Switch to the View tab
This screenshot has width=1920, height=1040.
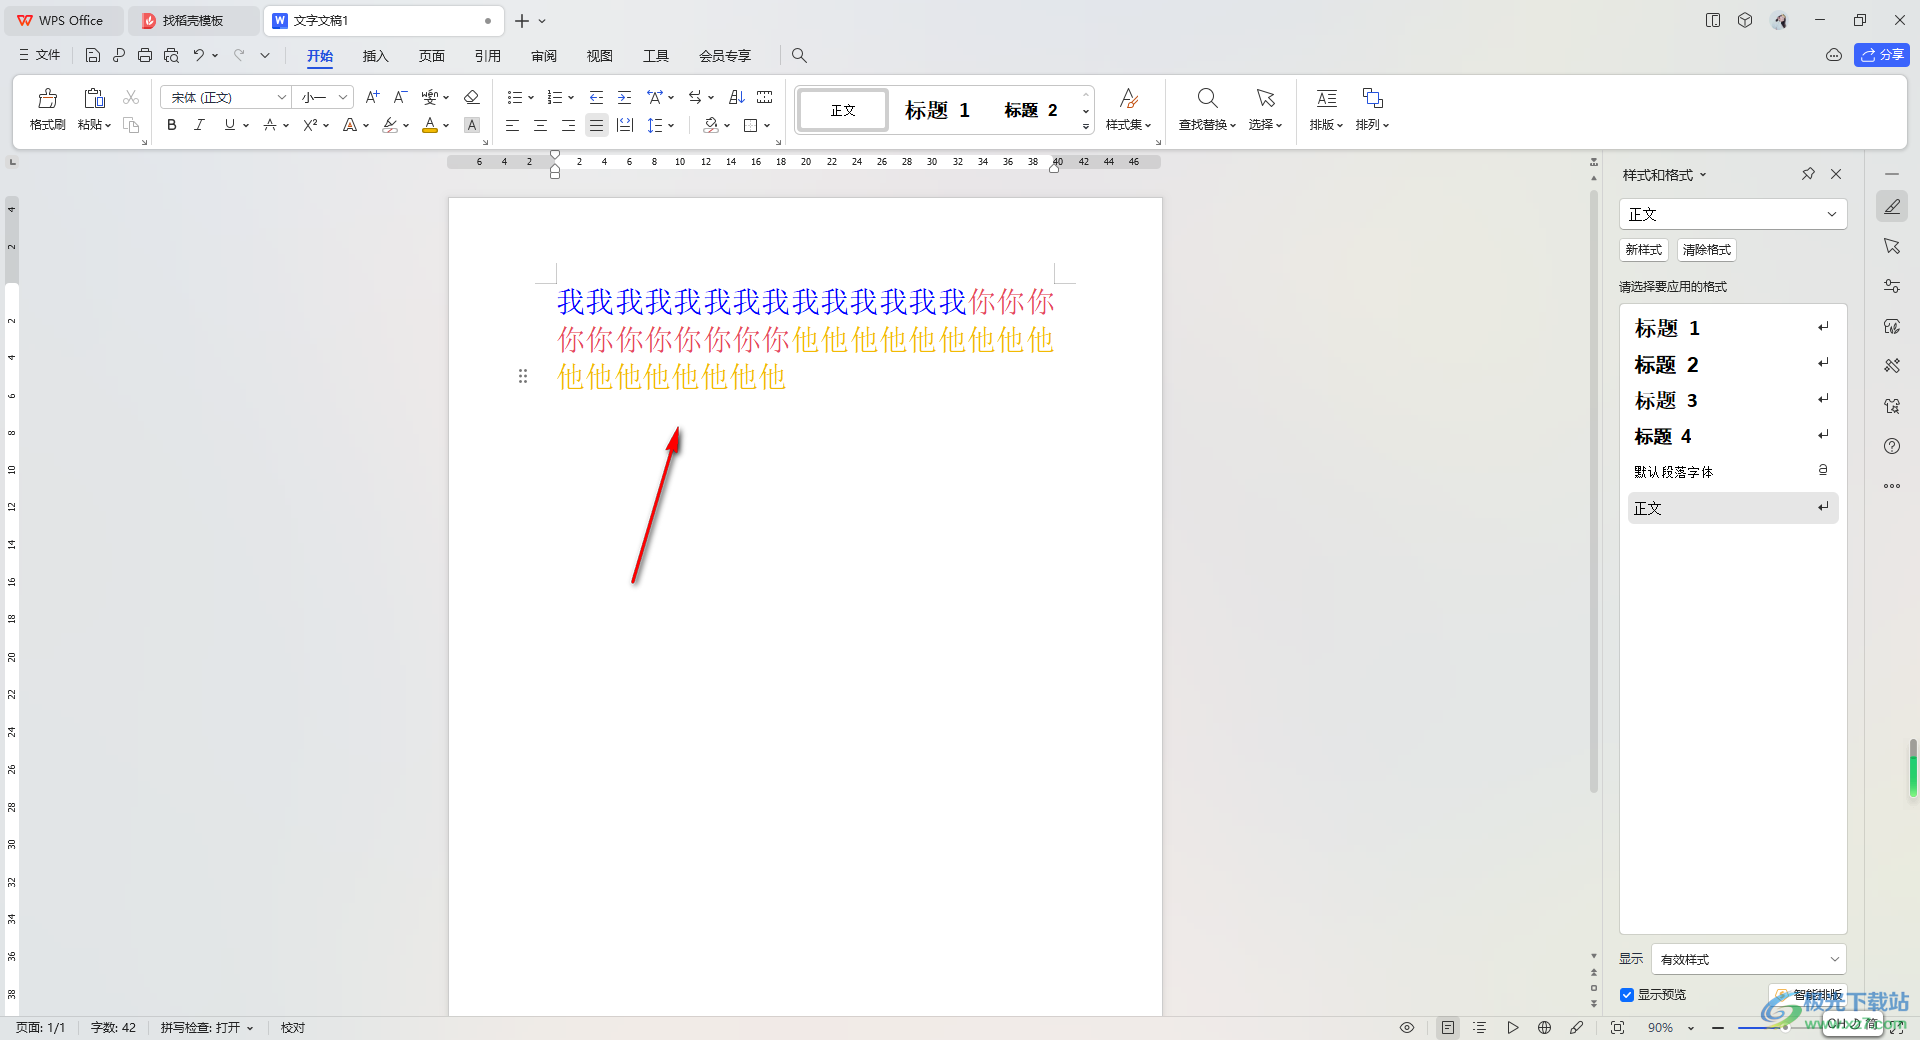[x=599, y=55]
